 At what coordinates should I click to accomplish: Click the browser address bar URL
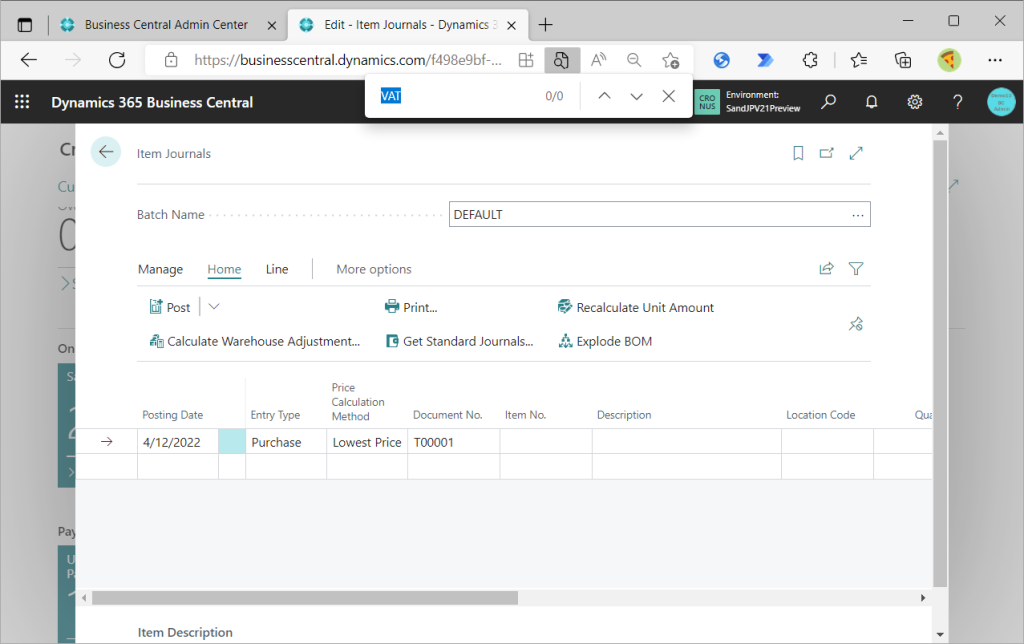348,60
